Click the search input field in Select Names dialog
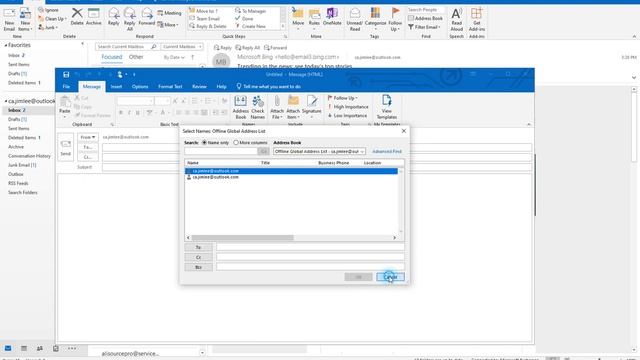This screenshot has height=360, width=640. [220, 151]
